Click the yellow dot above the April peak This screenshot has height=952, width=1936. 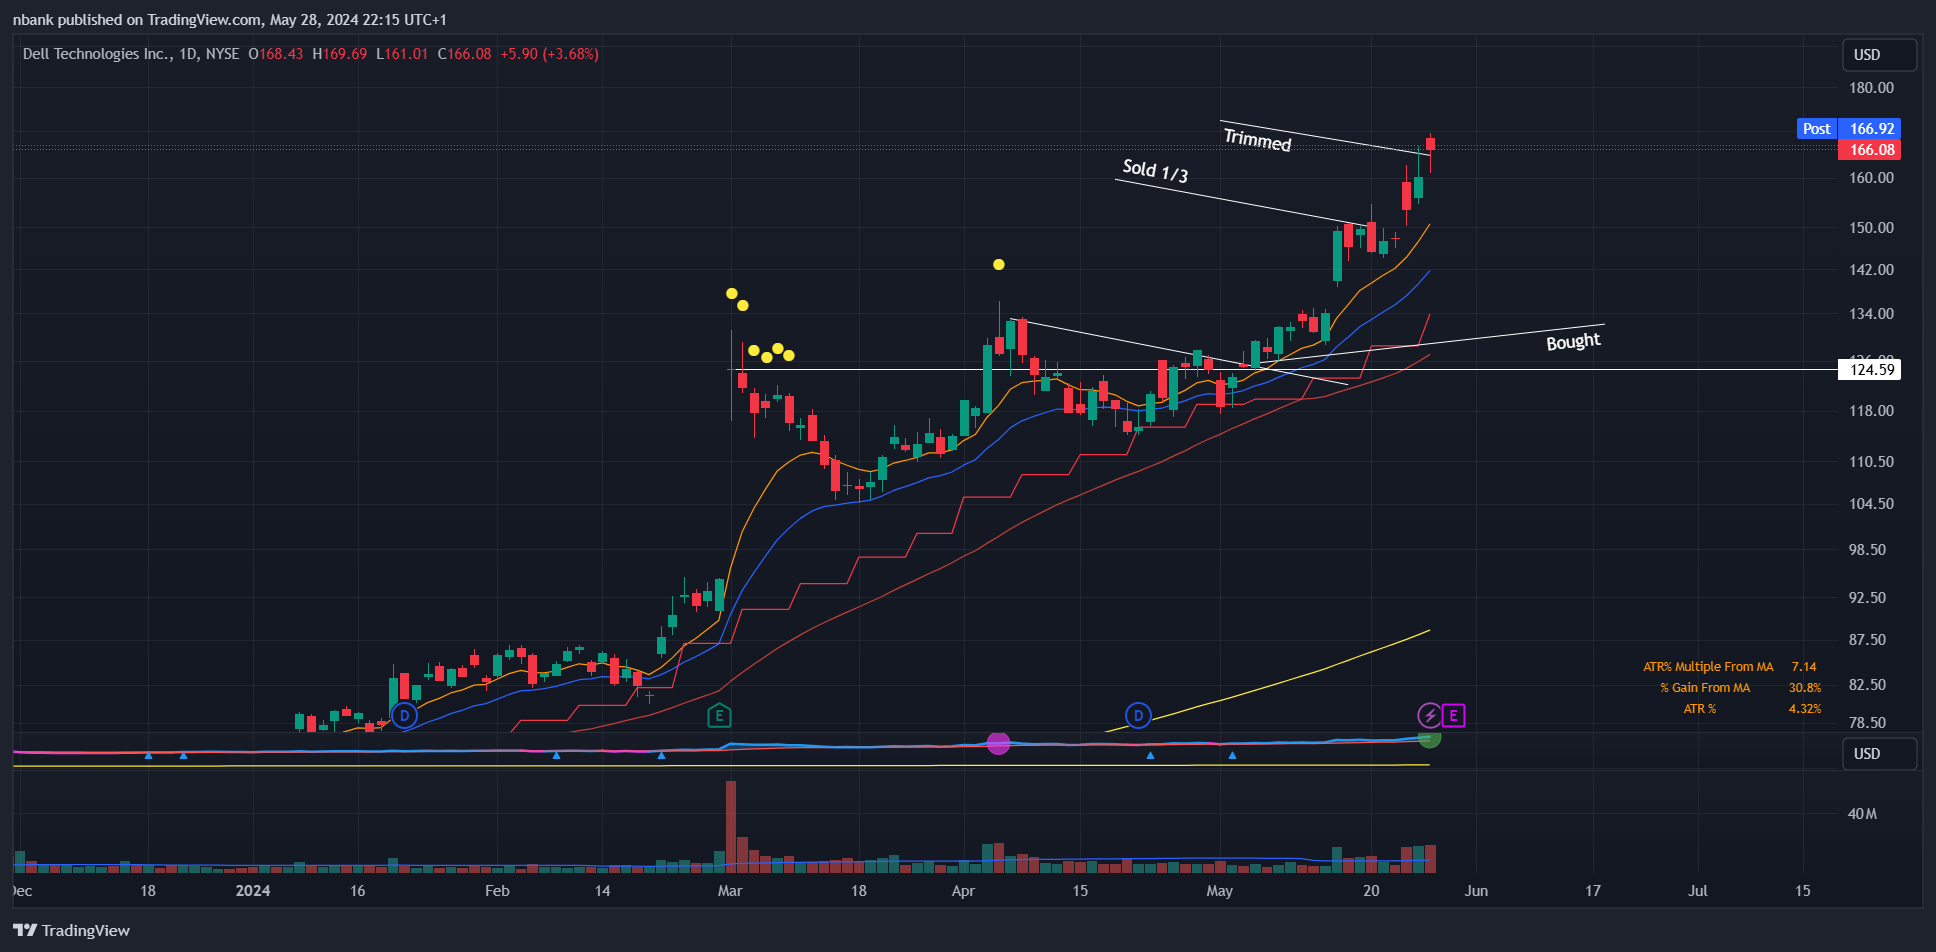(x=998, y=265)
